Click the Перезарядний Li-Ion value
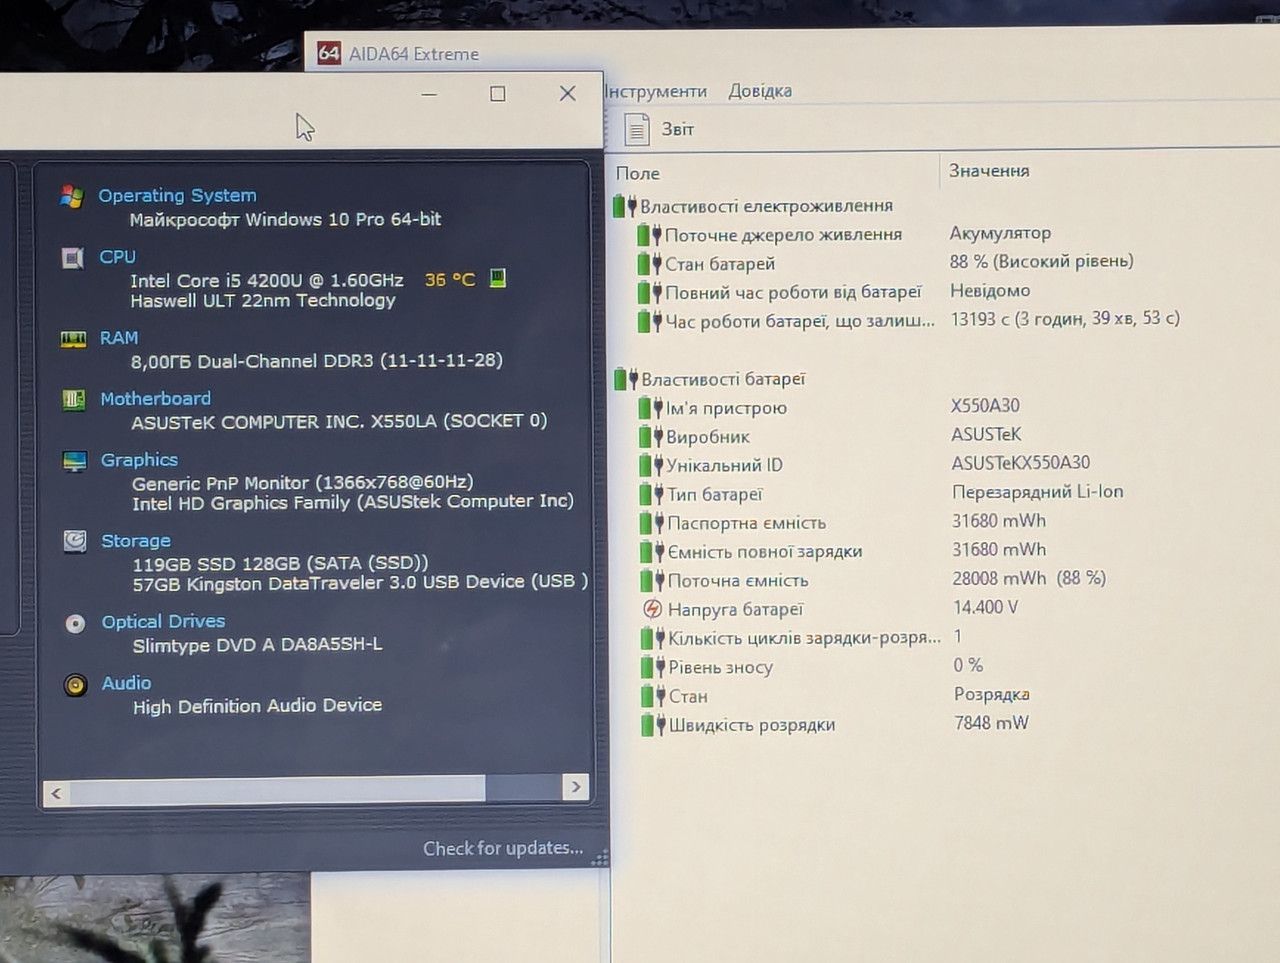1280x963 pixels. point(1038,492)
